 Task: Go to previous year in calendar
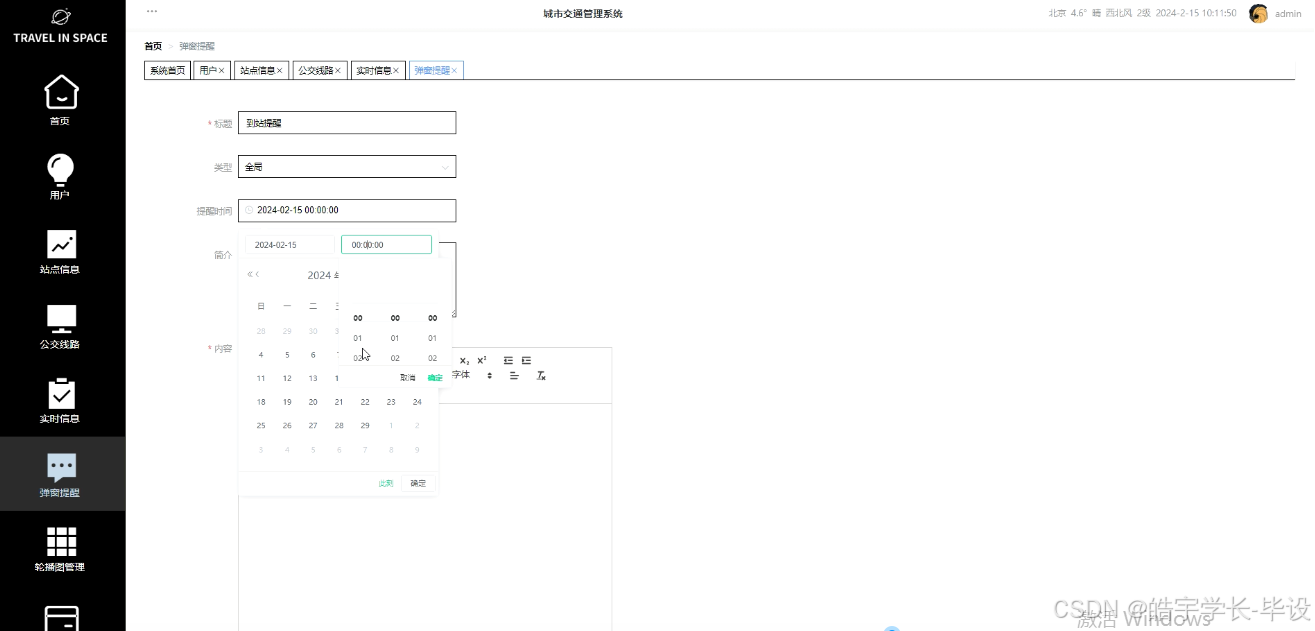click(x=250, y=274)
